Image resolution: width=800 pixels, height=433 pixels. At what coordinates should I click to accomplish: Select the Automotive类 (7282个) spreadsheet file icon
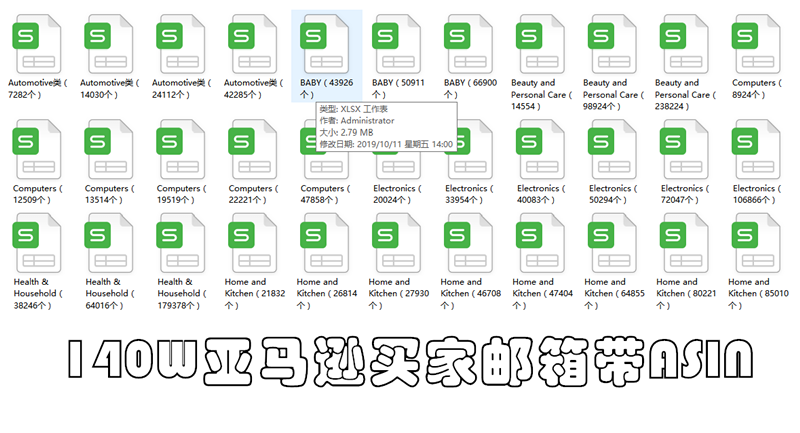pyautogui.click(x=37, y=44)
